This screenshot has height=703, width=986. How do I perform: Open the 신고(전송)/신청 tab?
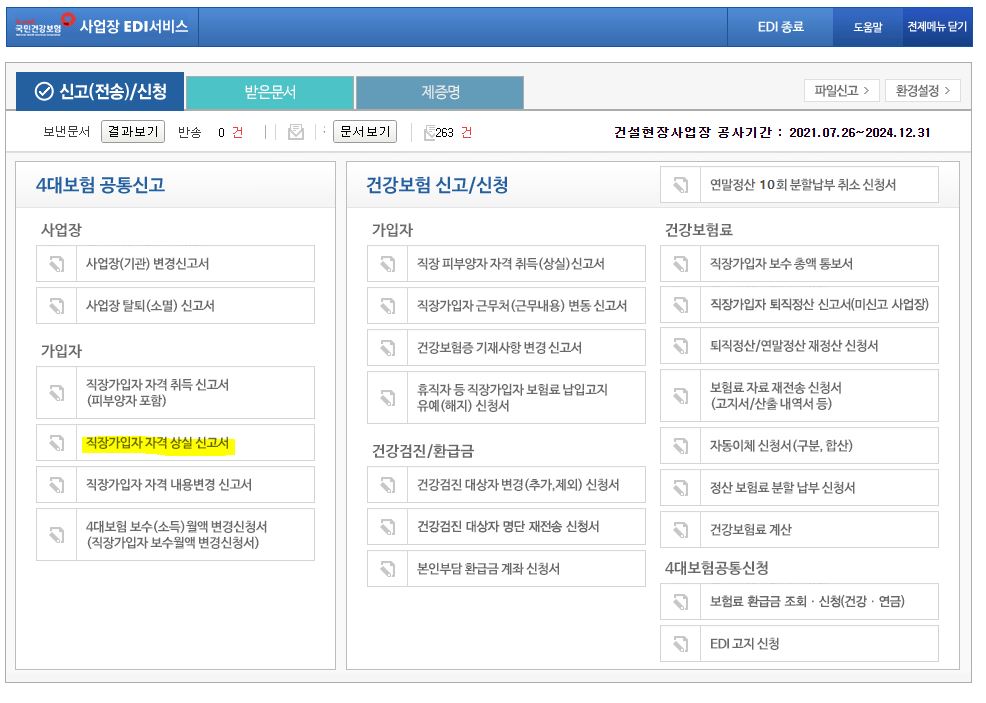click(100, 92)
